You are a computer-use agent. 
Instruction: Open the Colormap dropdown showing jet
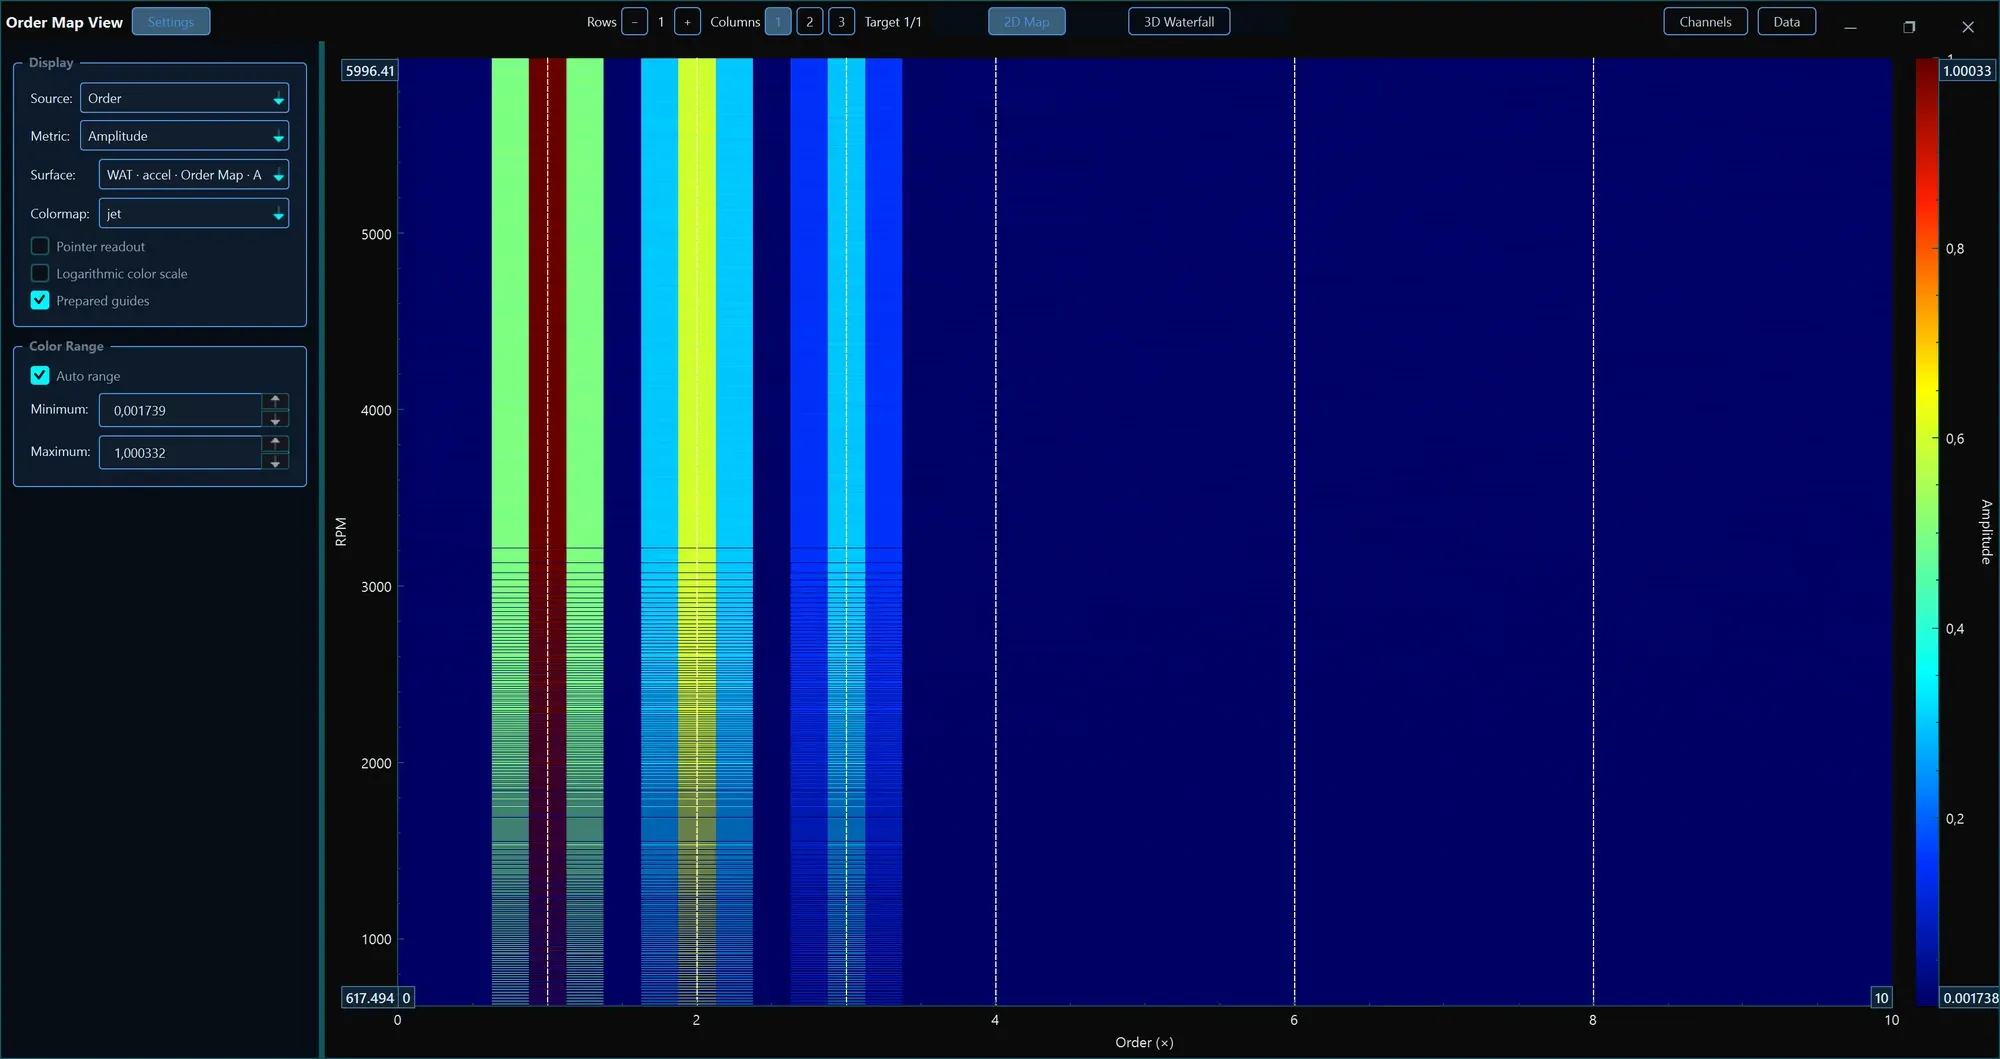[194, 214]
